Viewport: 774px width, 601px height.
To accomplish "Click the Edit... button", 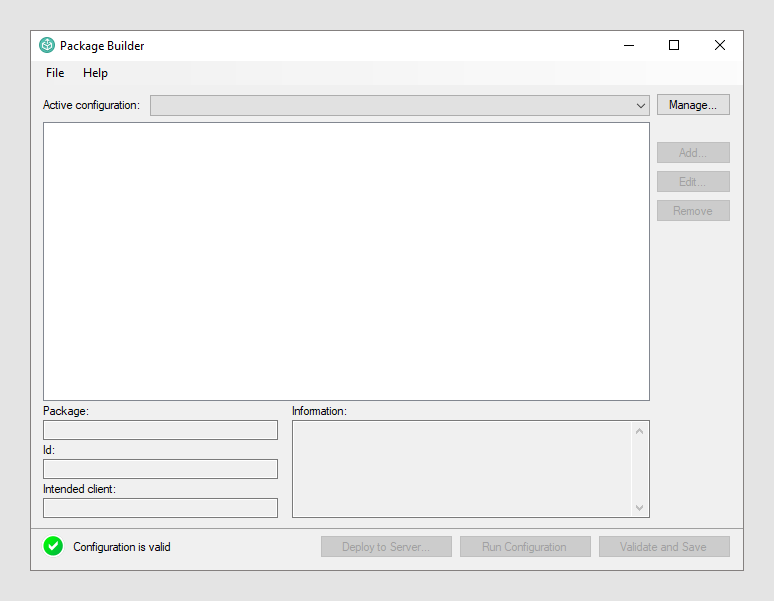I will click(693, 182).
